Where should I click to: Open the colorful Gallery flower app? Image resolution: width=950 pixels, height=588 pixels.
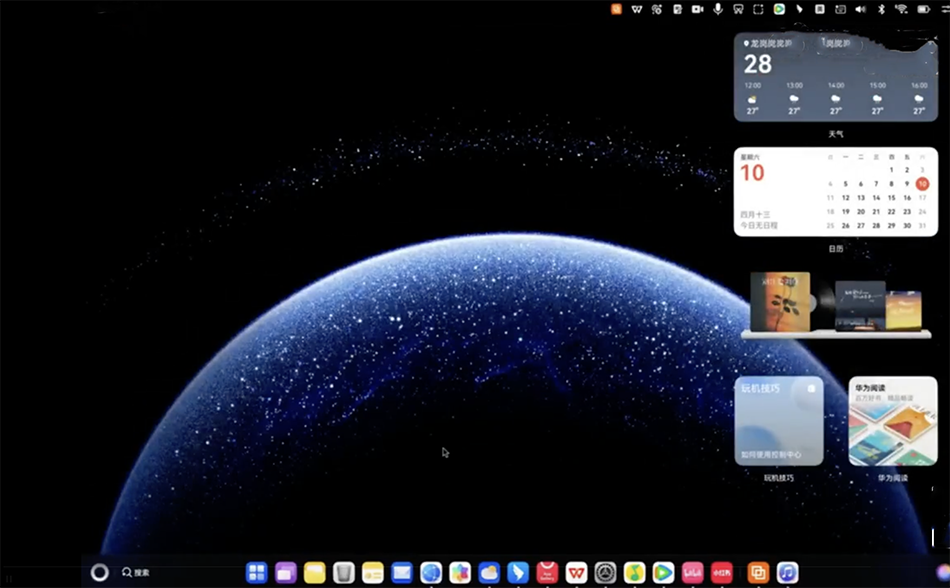pos(460,572)
